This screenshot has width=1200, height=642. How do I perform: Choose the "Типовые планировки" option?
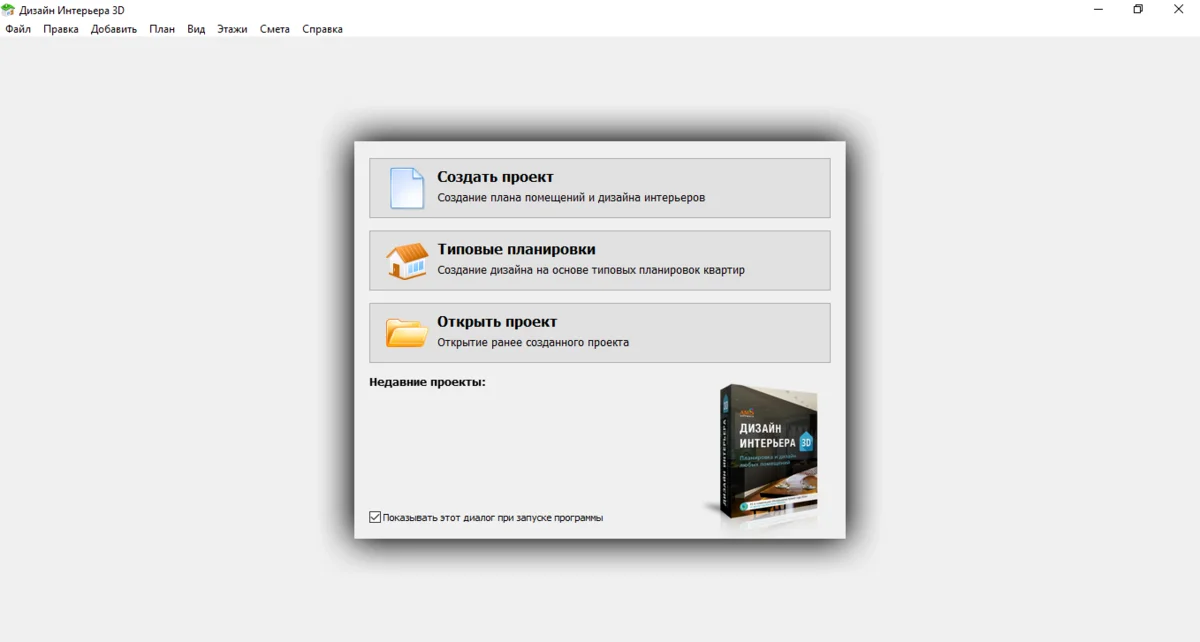(x=516, y=250)
